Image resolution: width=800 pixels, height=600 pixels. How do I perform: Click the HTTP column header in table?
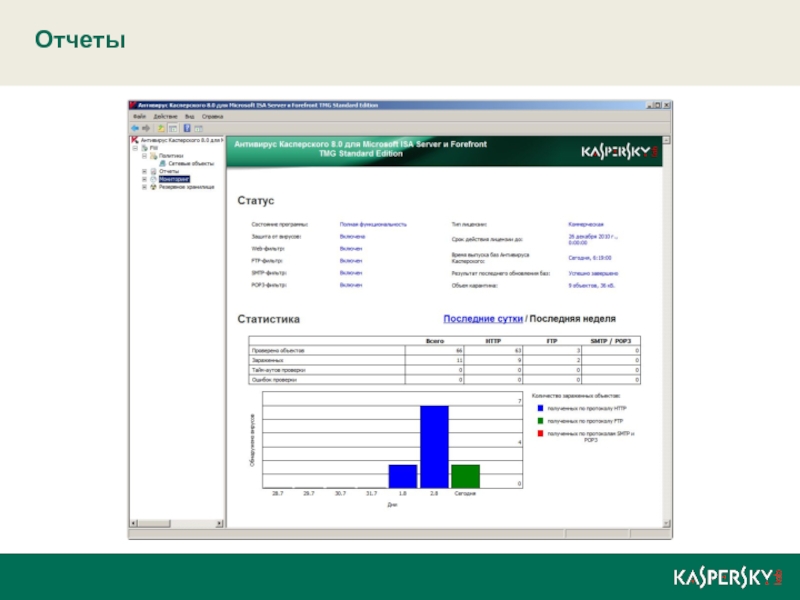pos(493,341)
